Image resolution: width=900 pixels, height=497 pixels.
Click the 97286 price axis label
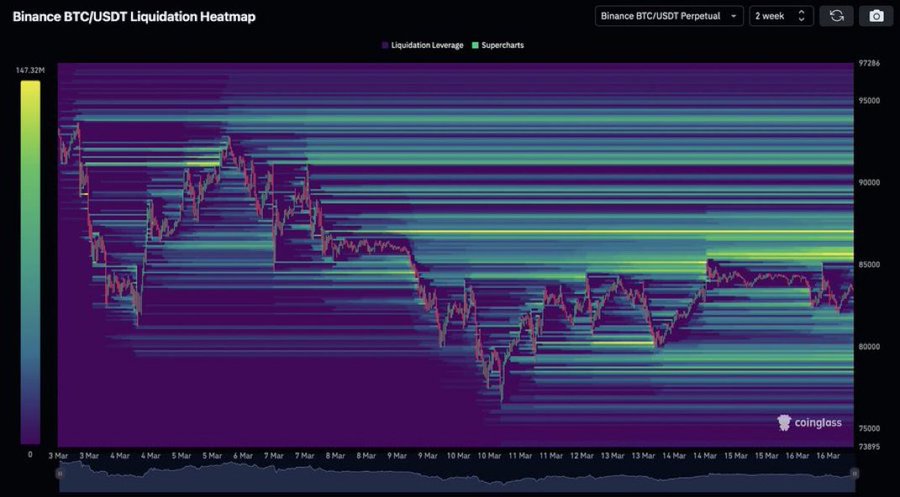point(867,63)
